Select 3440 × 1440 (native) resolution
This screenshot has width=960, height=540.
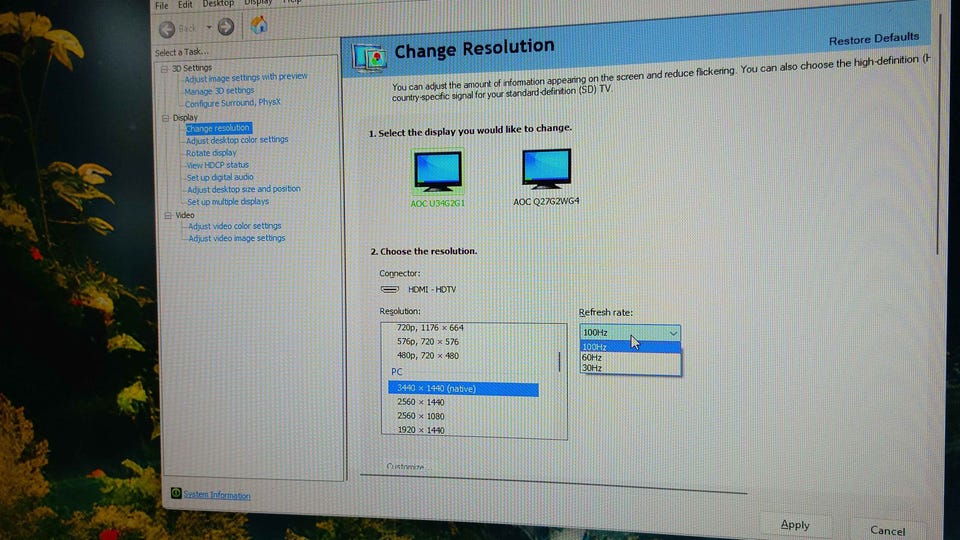pos(463,389)
